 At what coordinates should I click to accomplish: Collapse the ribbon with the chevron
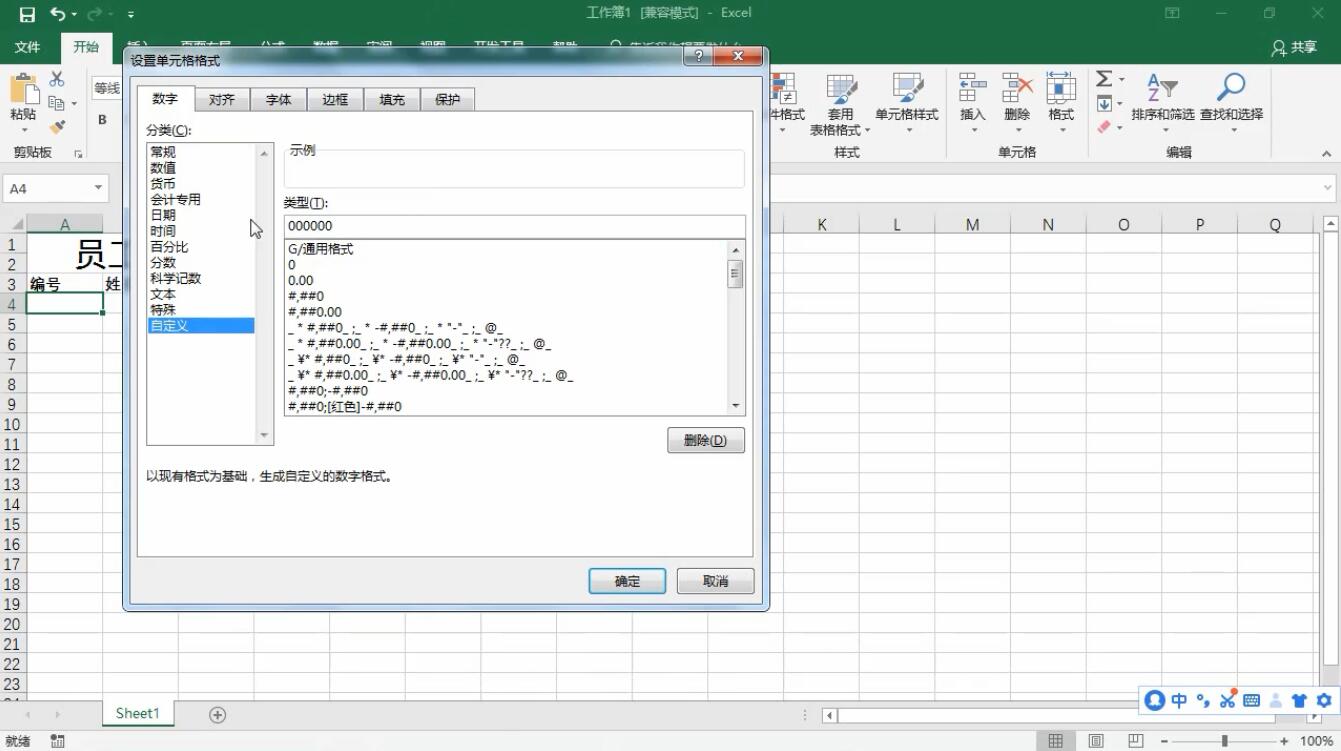pos(1326,154)
